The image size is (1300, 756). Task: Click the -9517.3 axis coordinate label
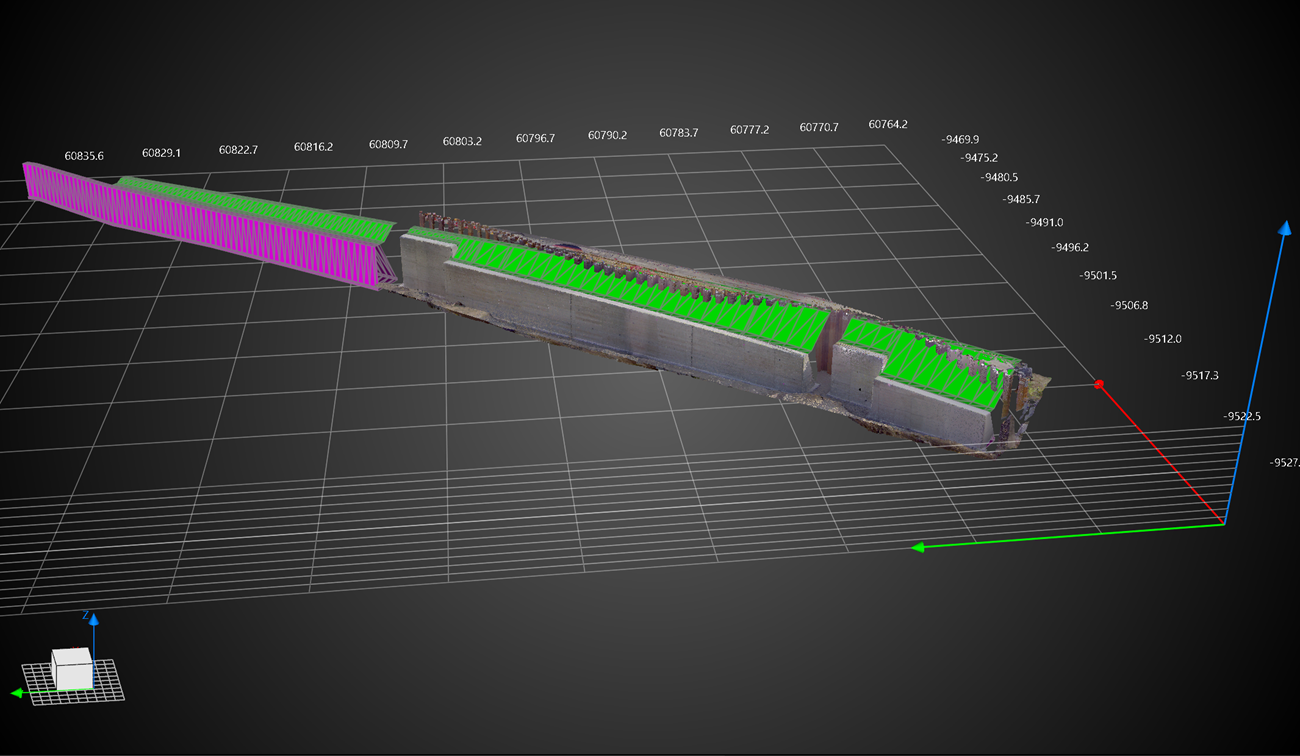[x=1200, y=376]
